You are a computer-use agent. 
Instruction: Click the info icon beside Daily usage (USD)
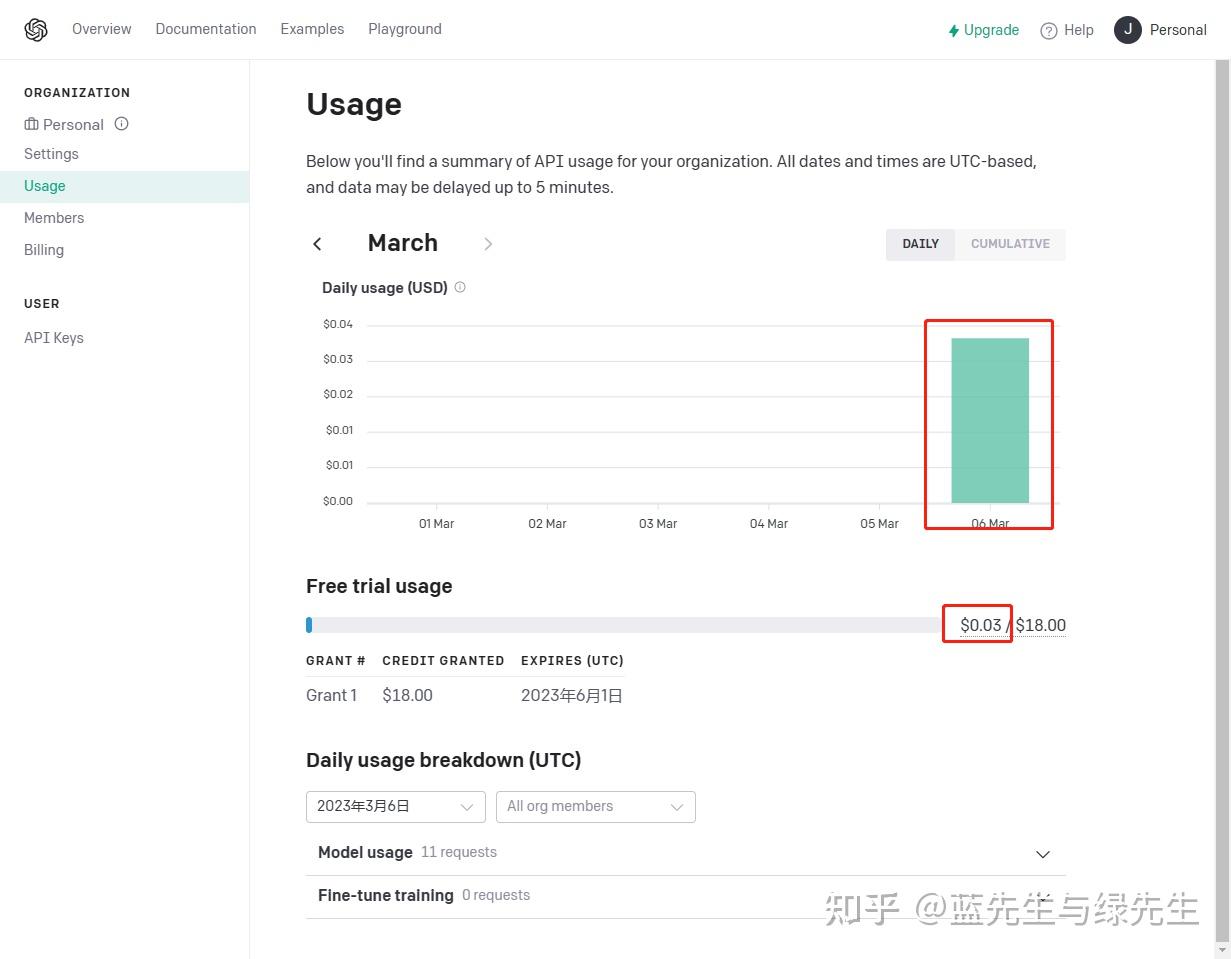pos(459,287)
